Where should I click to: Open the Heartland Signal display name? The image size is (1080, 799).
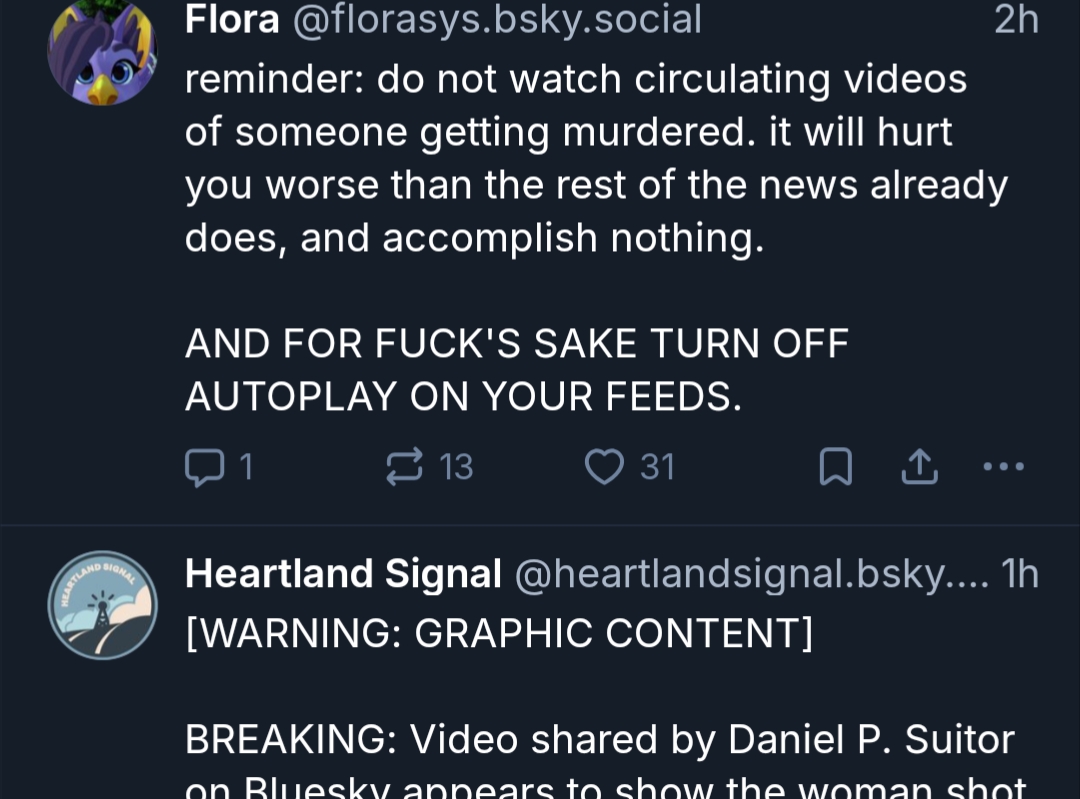pyautogui.click(x=343, y=574)
